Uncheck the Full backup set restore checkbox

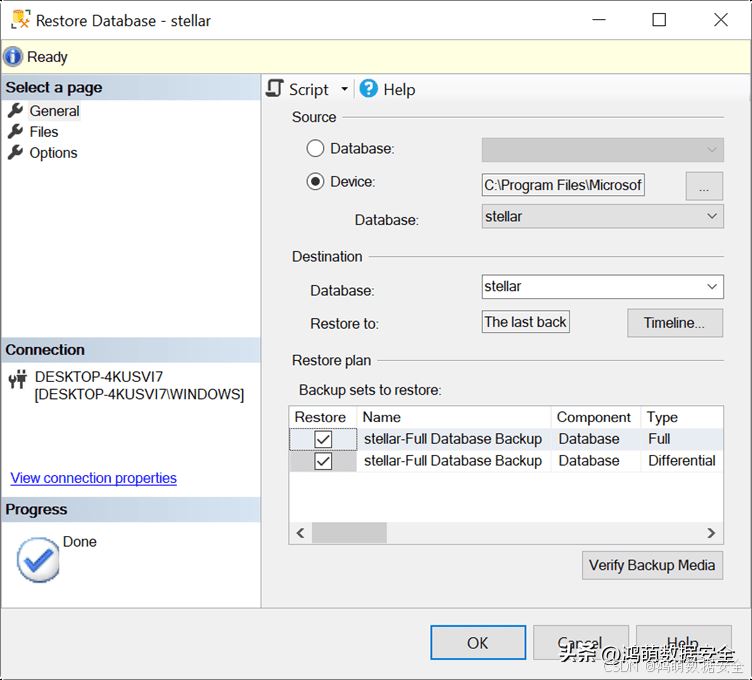323,439
